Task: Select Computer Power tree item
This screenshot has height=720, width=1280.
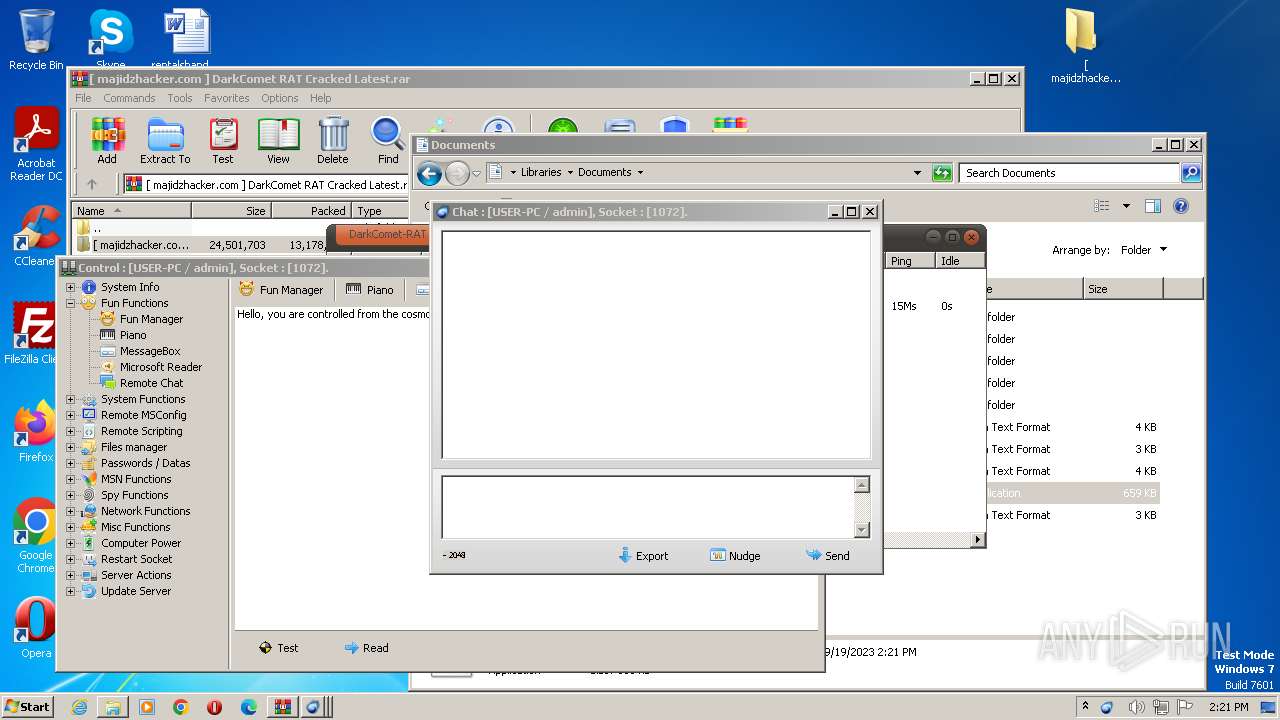Action: tap(141, 543)
